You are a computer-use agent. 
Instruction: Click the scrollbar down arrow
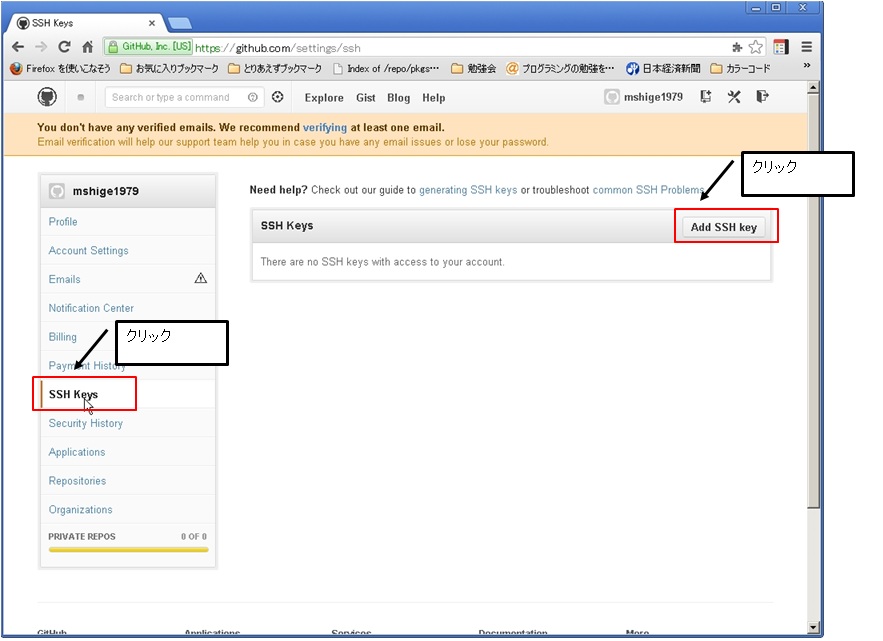coord(813,627)
